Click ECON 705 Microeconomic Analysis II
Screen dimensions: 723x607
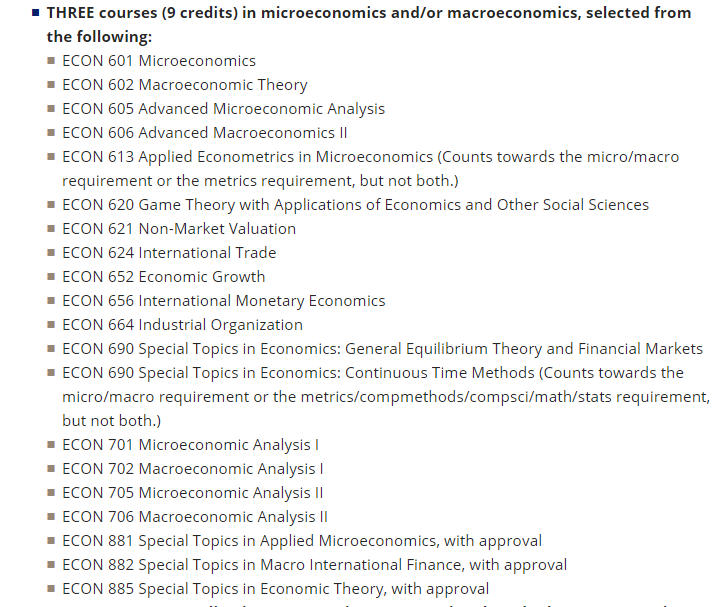tap(192, 493)
